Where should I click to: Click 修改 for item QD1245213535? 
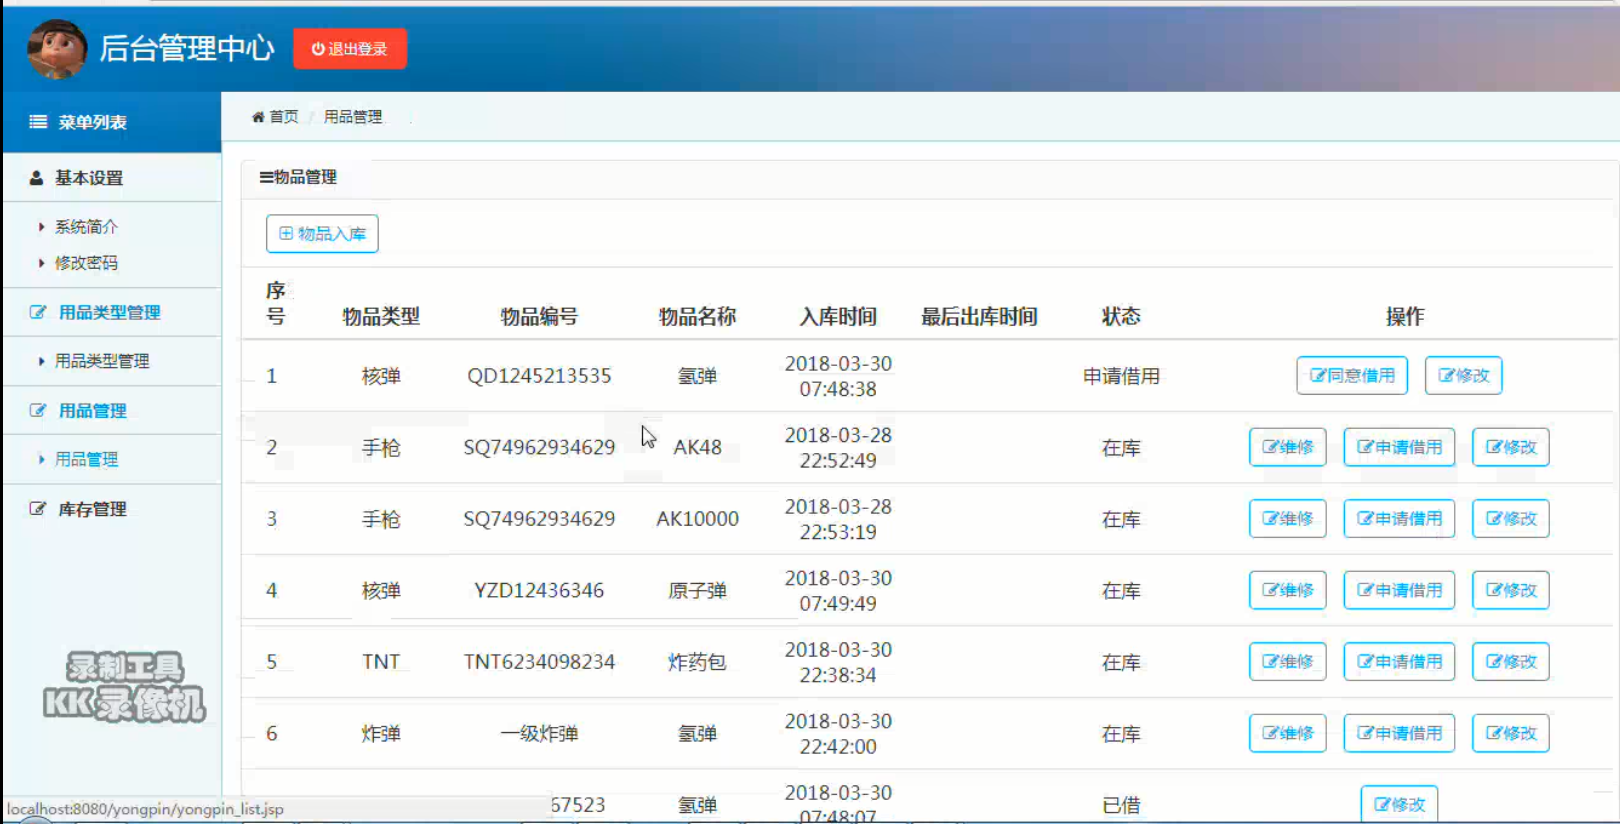click(x=1463, y=376)
